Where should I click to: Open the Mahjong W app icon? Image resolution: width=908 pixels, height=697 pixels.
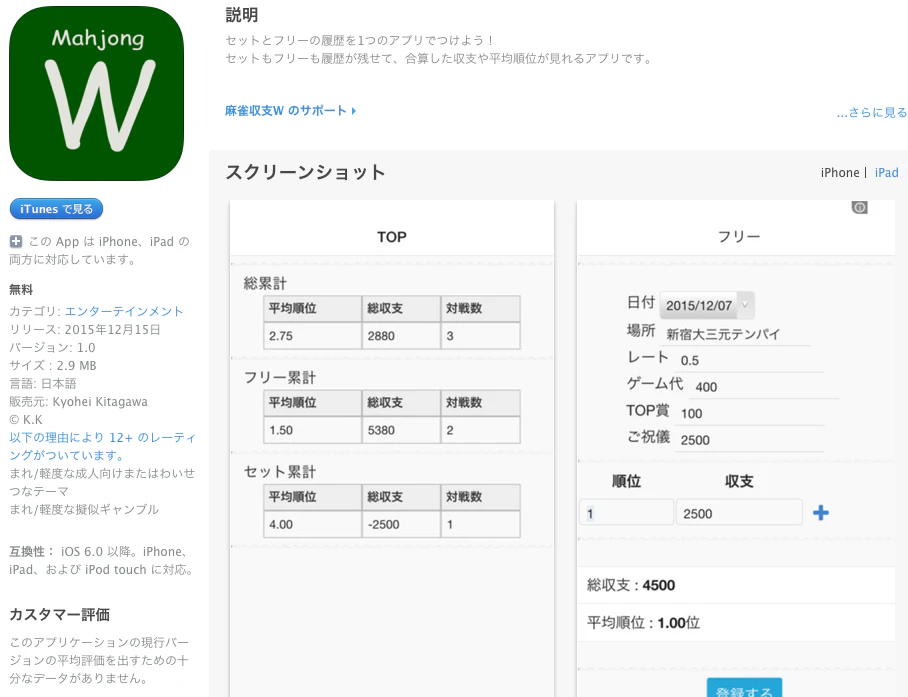click(95, 92)
